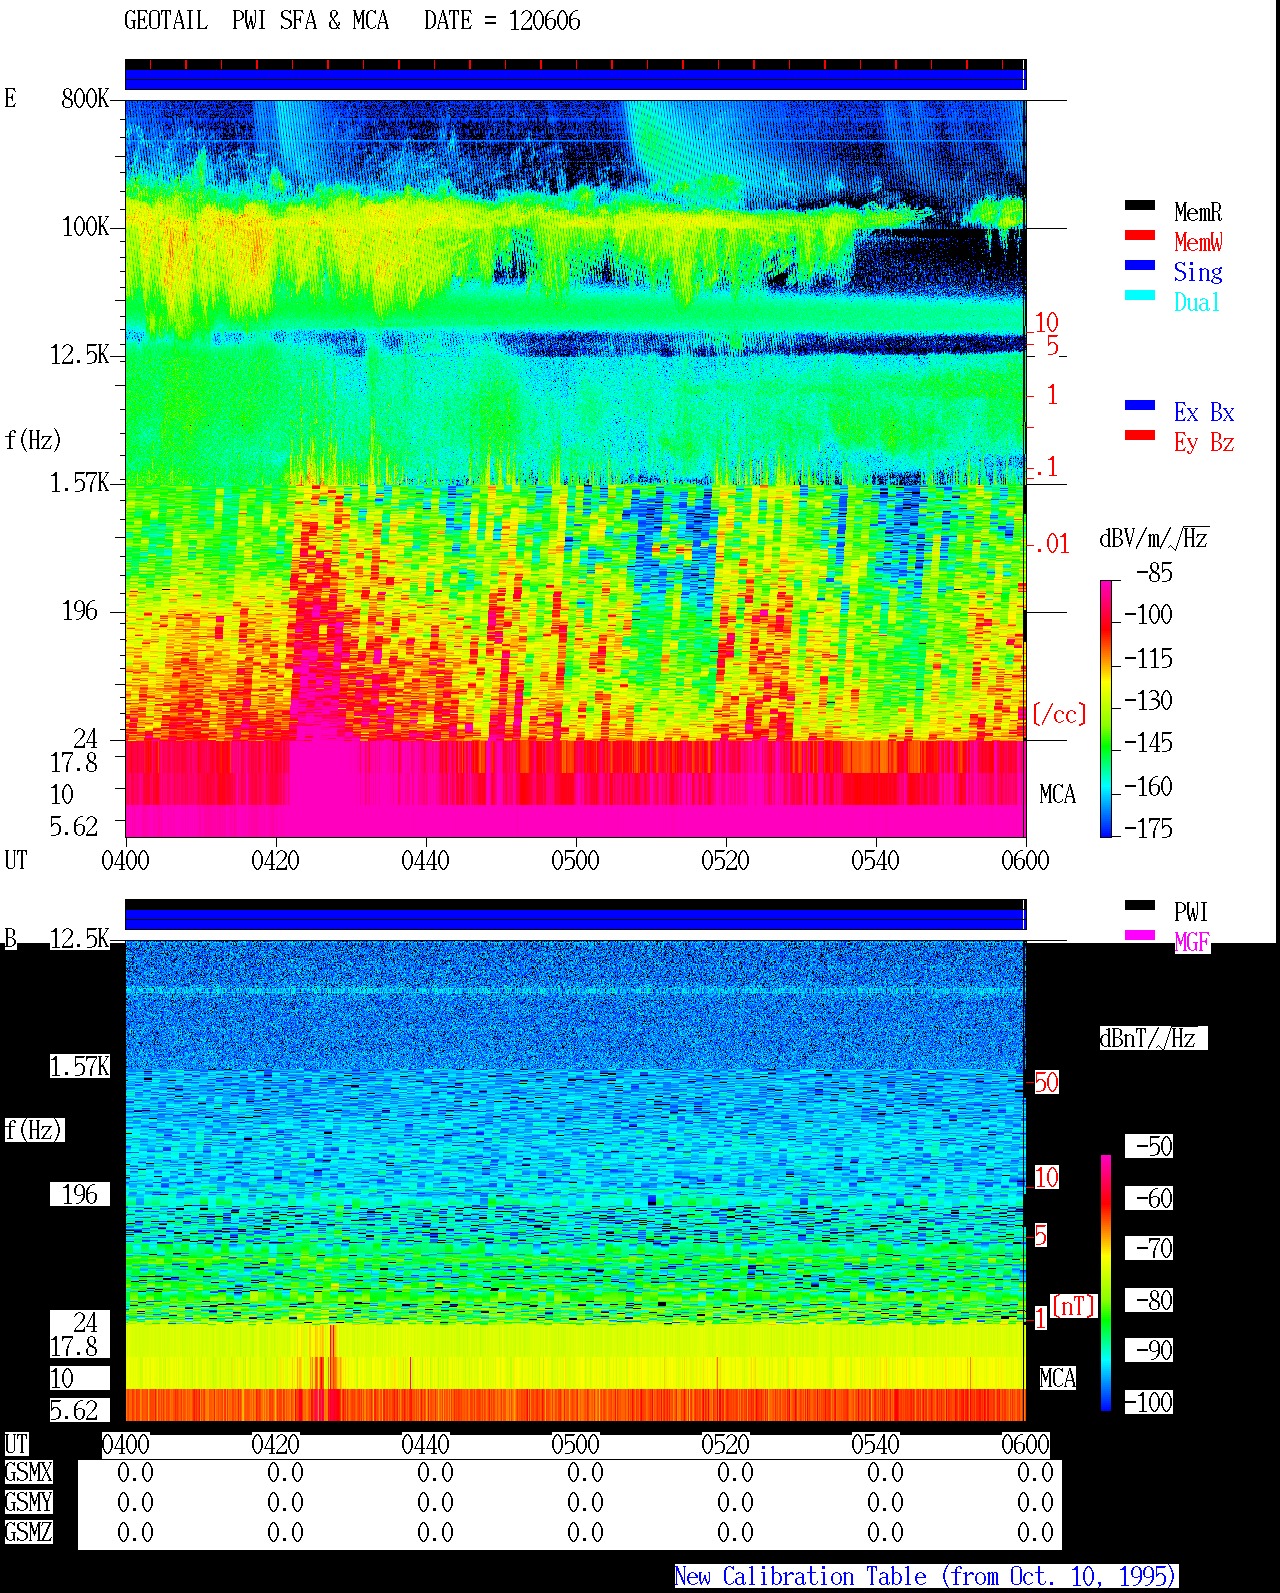Click the red Ey Bz legend swatch
1280x1593 pixels.
1140,436
